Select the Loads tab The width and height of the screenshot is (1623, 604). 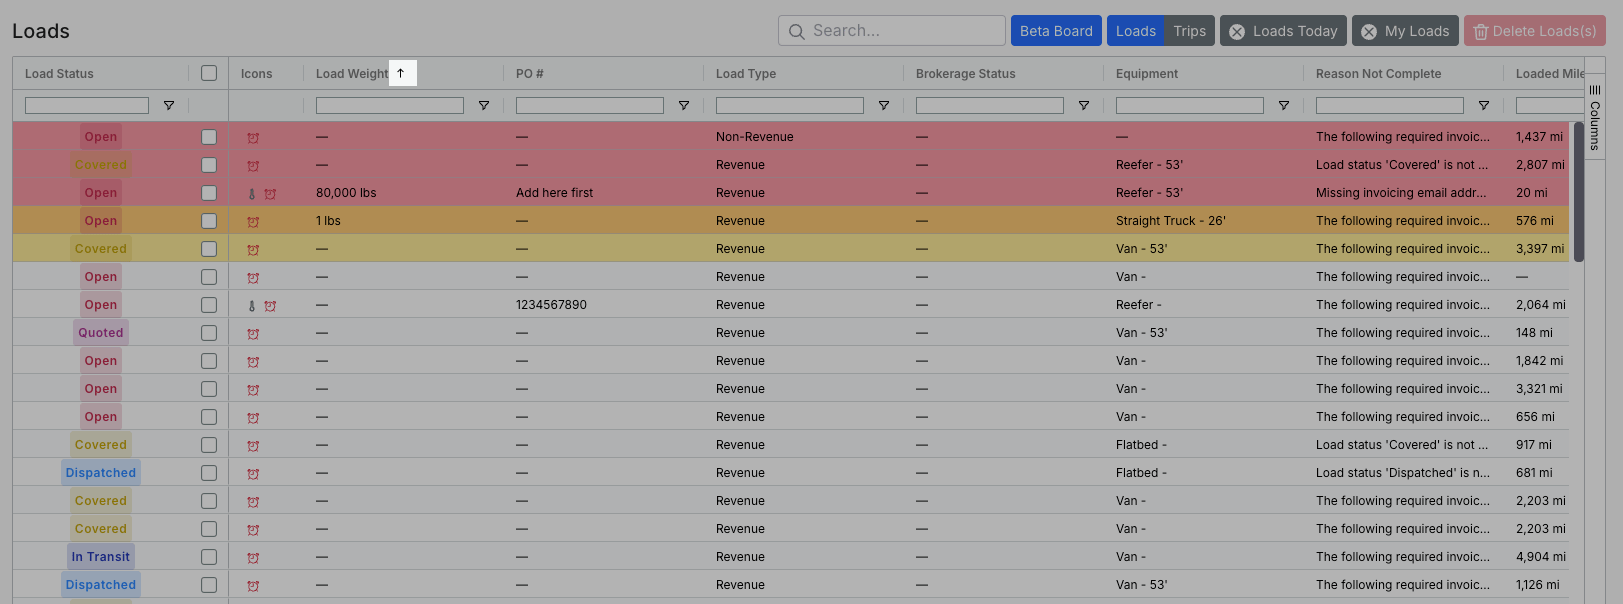pos(1136,31)
